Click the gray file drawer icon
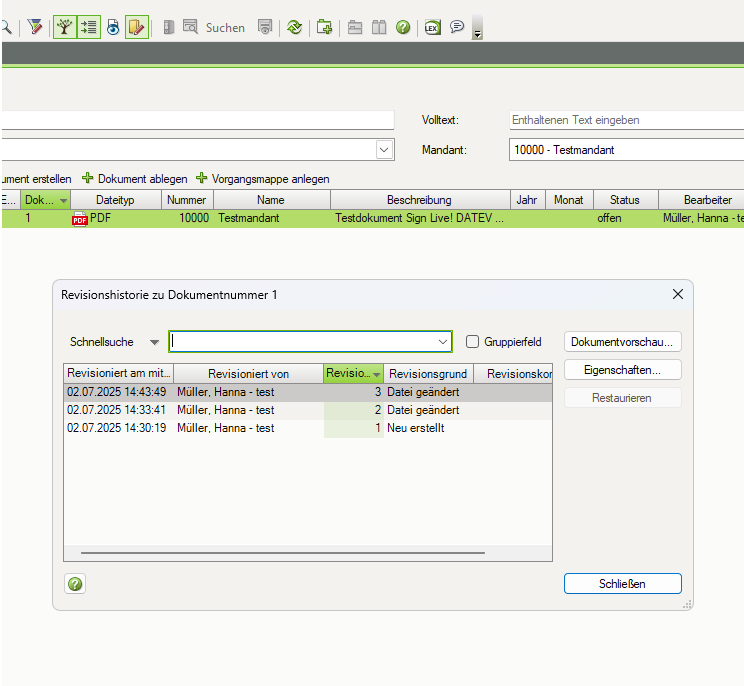 [x=355, y=28]
